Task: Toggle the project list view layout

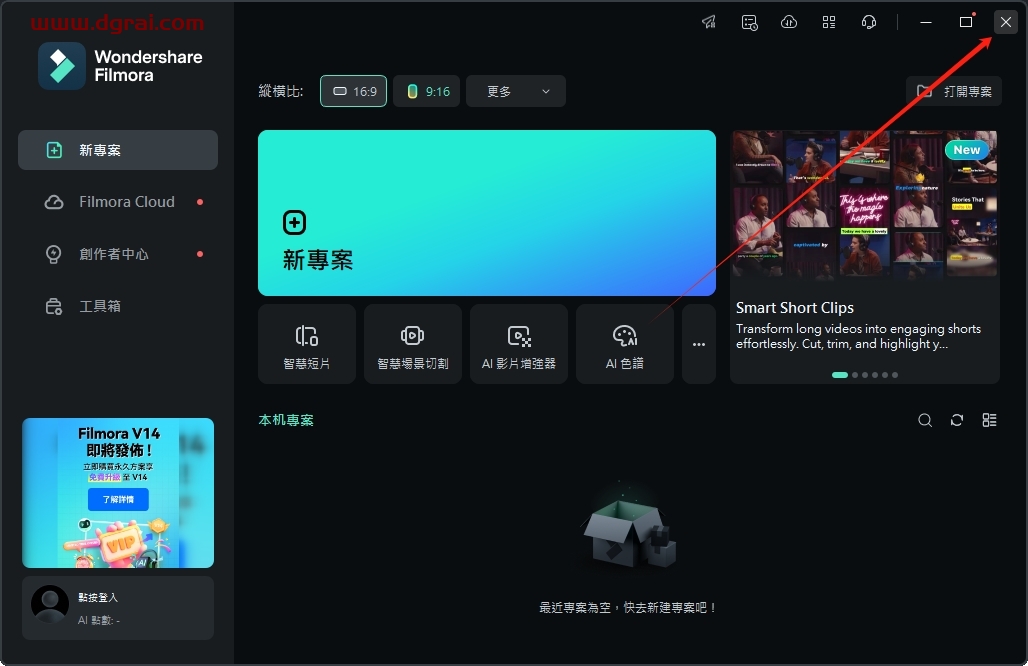Action: click(989, 420)
